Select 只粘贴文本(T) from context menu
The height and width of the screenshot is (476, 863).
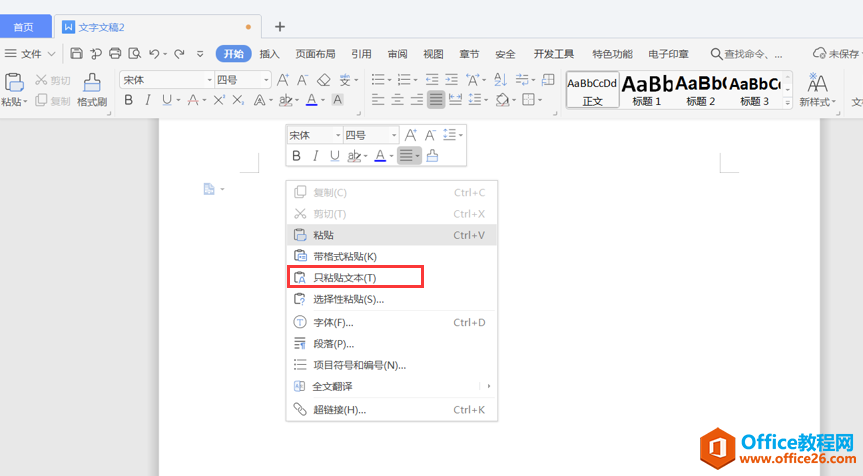pos(345,277)
